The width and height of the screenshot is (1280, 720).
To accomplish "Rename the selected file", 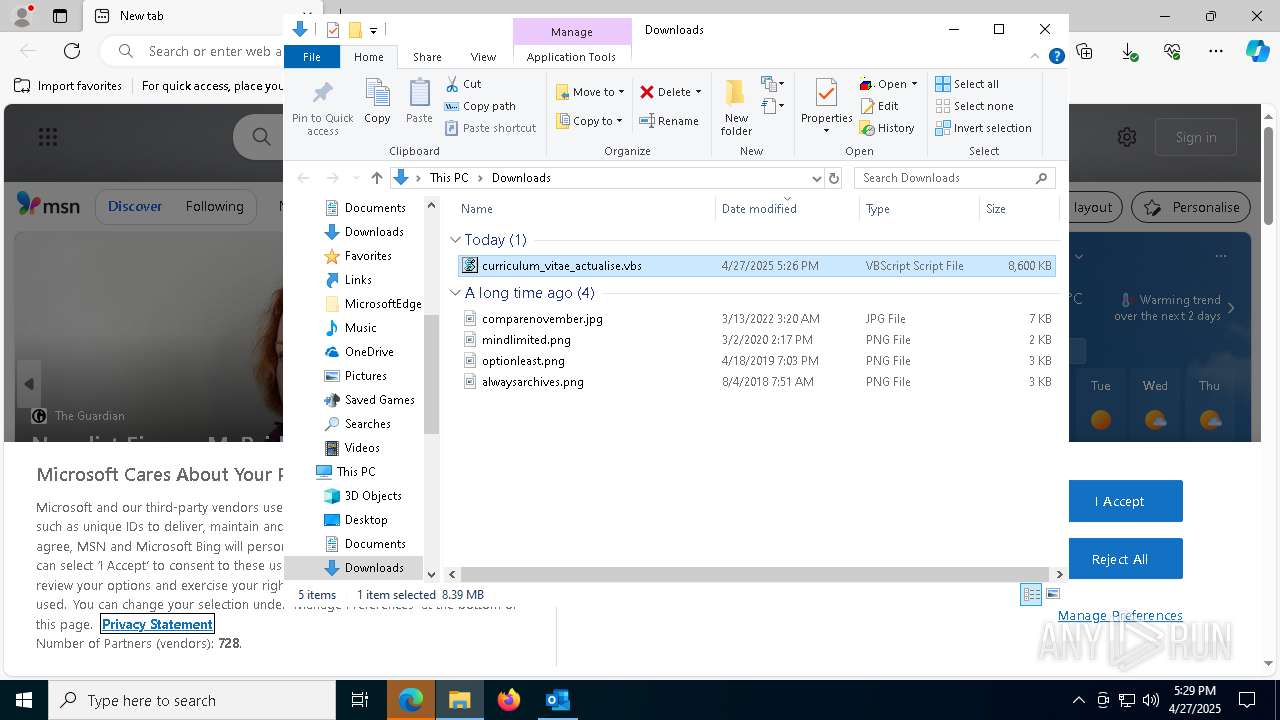I will point(669,121).
